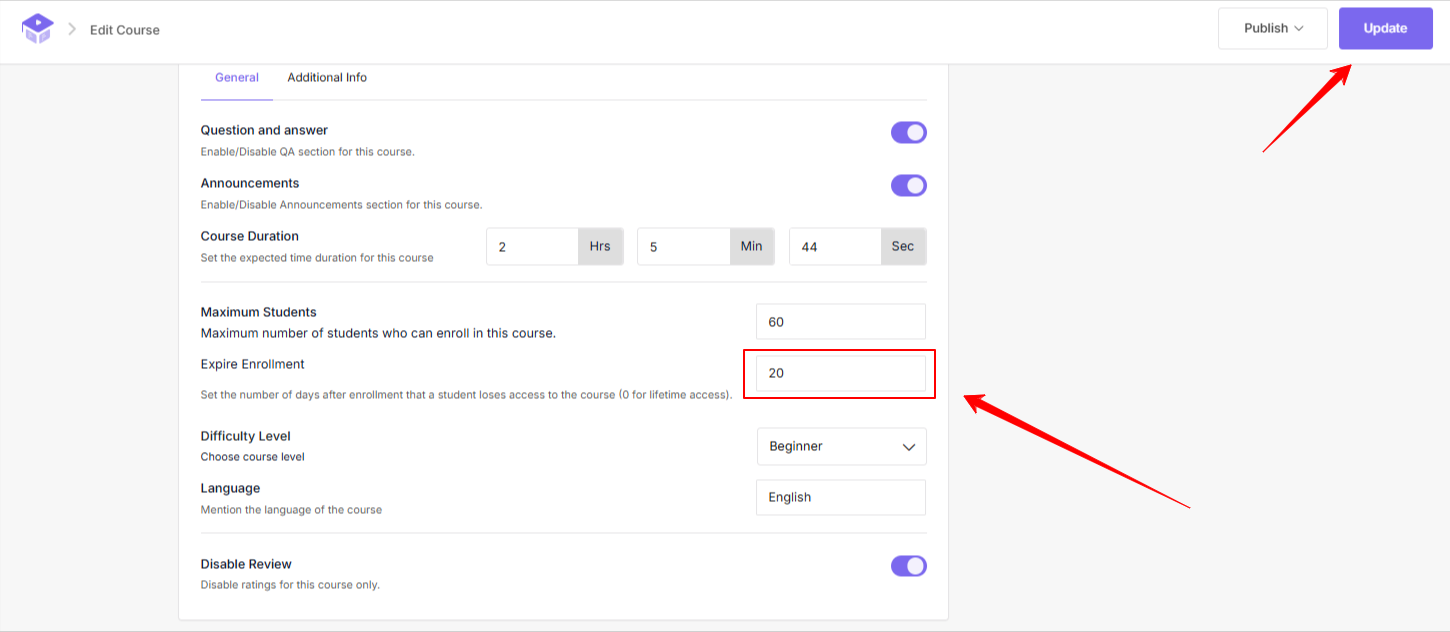
Task: Click the Language input field
Action: coord(841,497)
